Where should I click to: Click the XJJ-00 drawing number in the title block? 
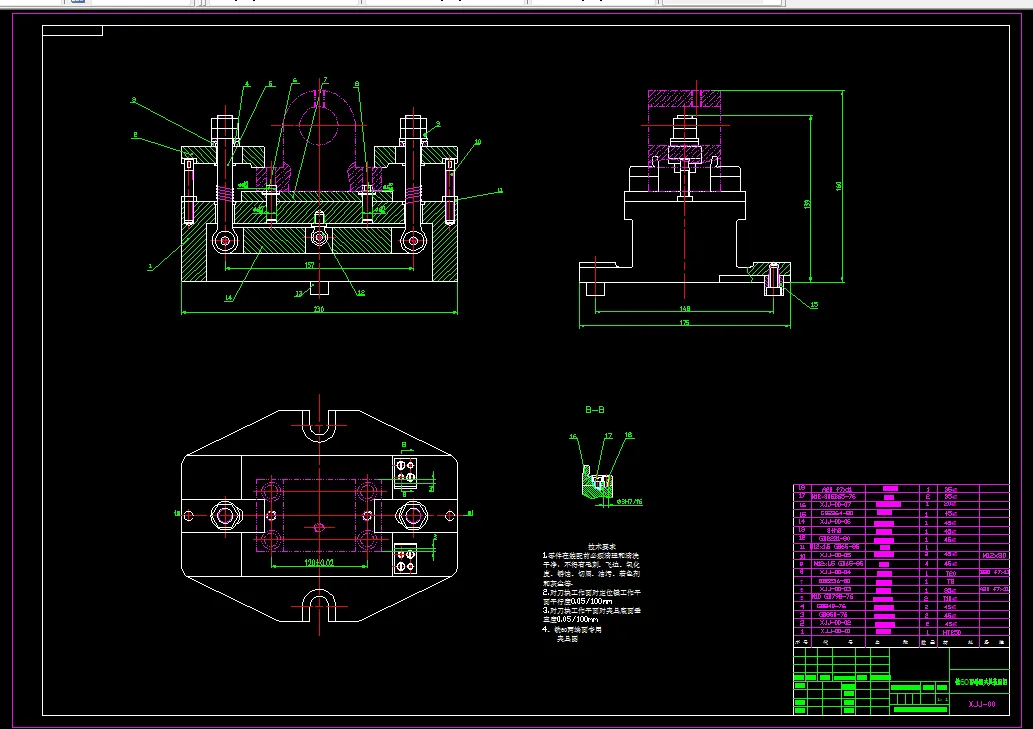click(x=982, y=704)
